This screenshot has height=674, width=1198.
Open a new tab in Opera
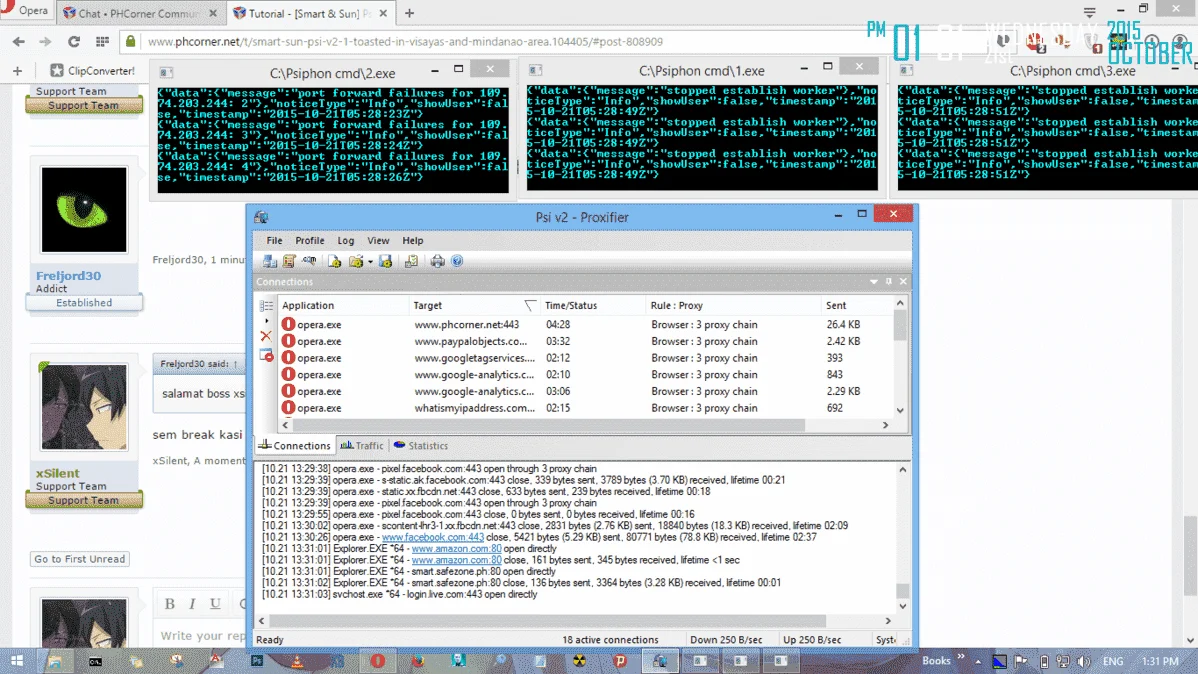[410, 13]
